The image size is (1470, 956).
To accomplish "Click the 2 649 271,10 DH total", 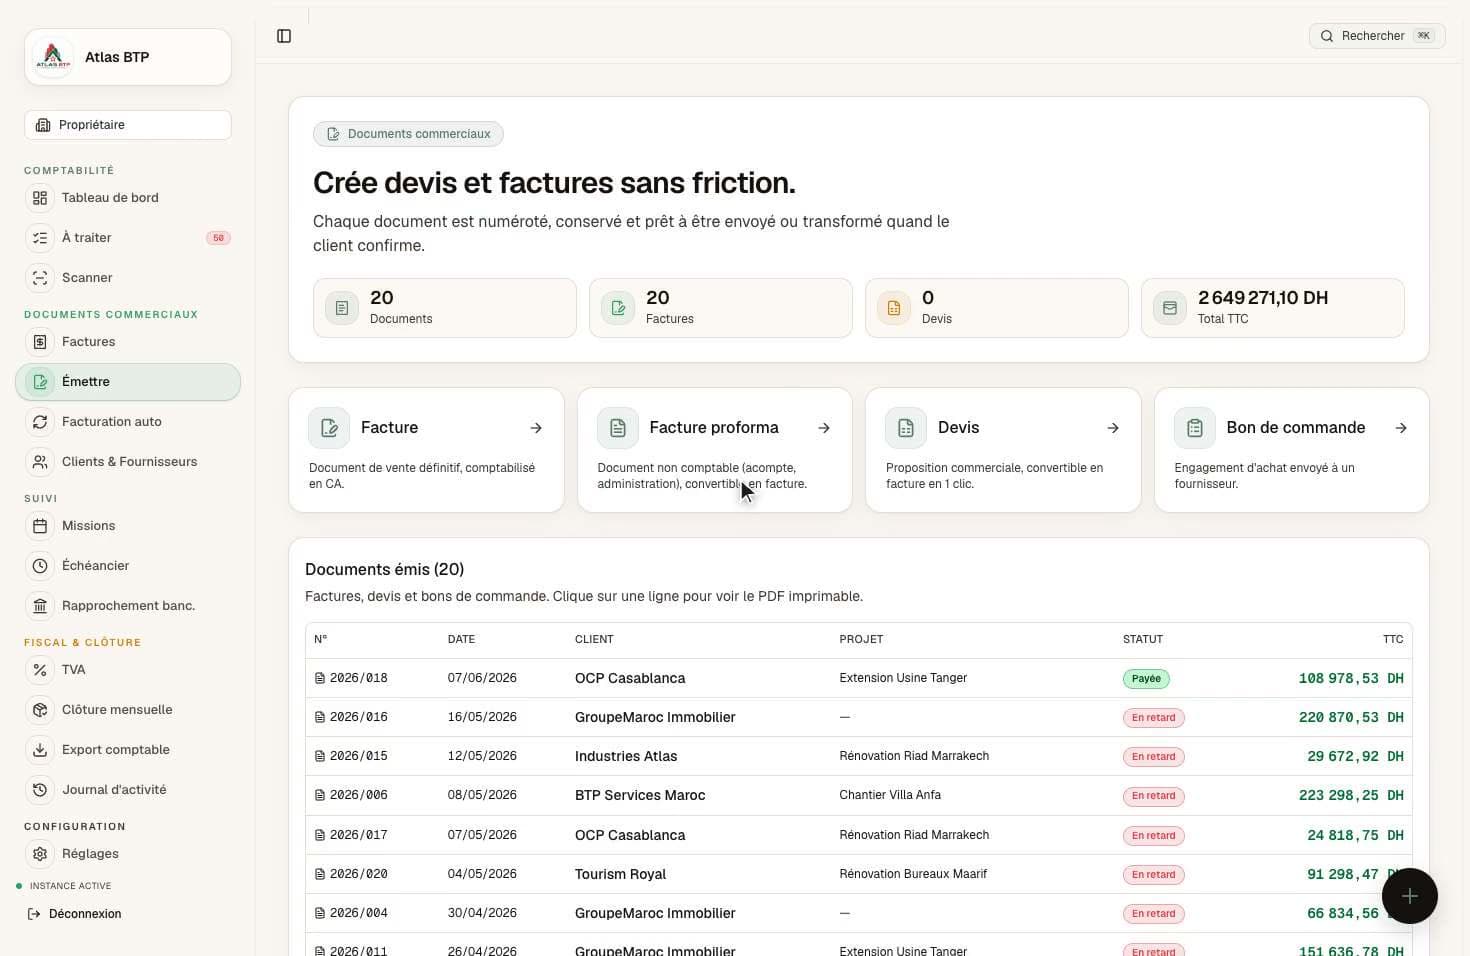I will [x=1263, y=298].
